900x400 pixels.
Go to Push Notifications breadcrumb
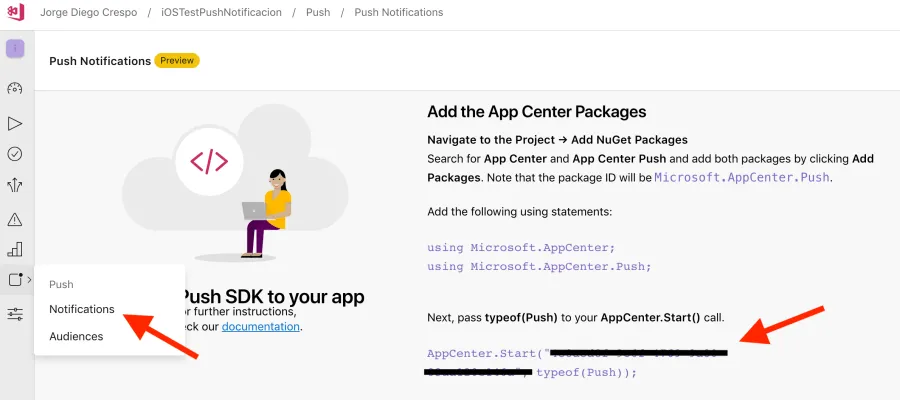pos(399,12)
